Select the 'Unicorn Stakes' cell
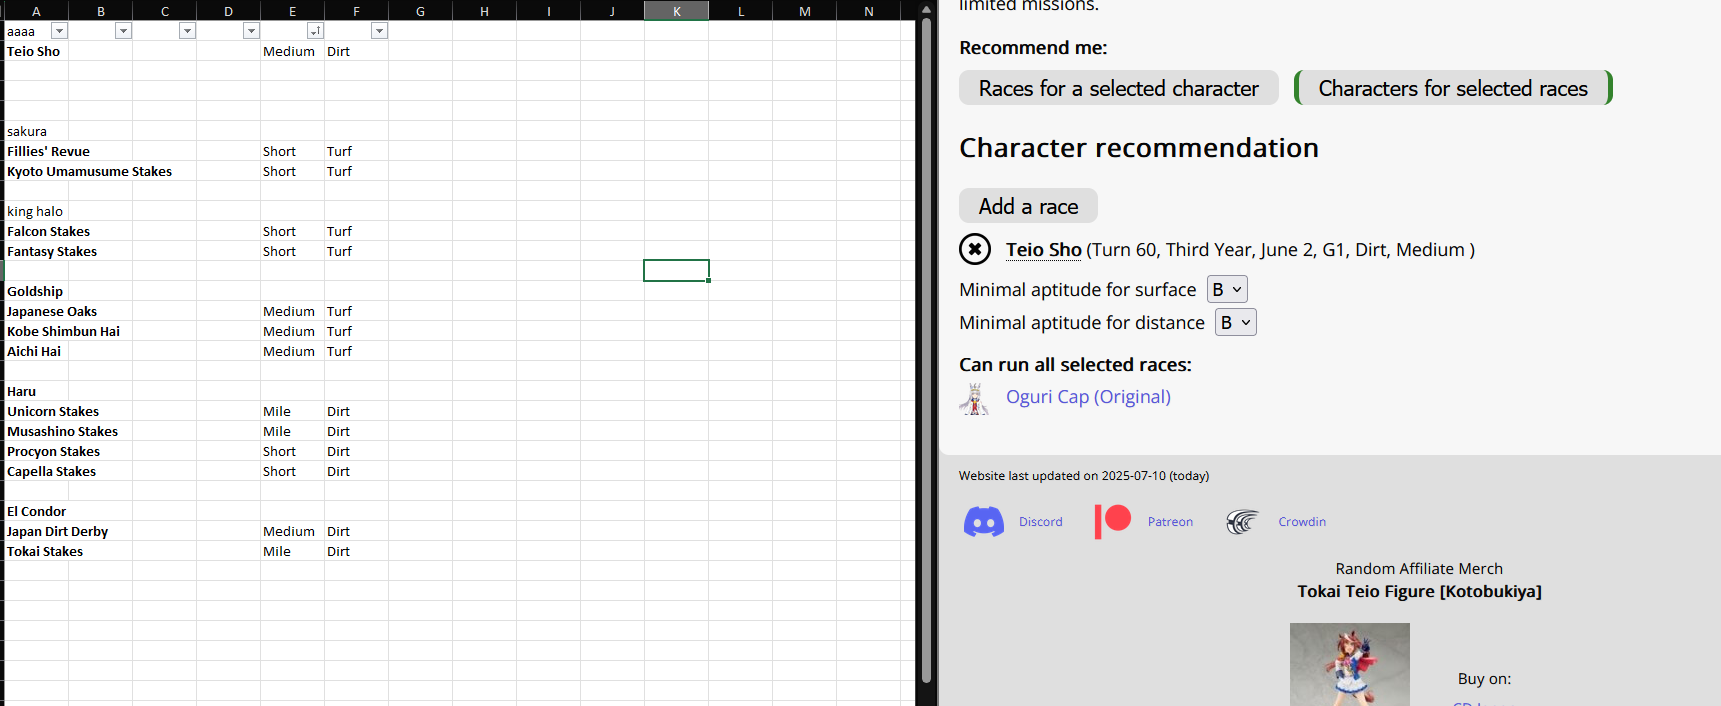 tap(37, 411)
